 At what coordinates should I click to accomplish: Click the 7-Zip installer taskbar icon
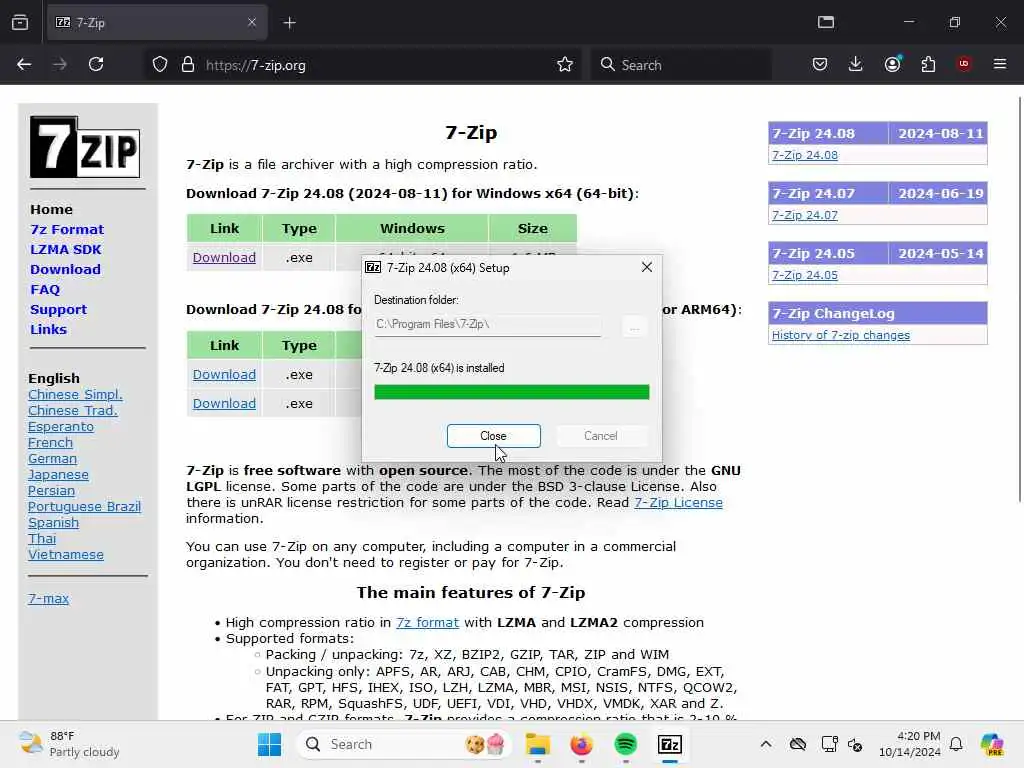(670, 744)
